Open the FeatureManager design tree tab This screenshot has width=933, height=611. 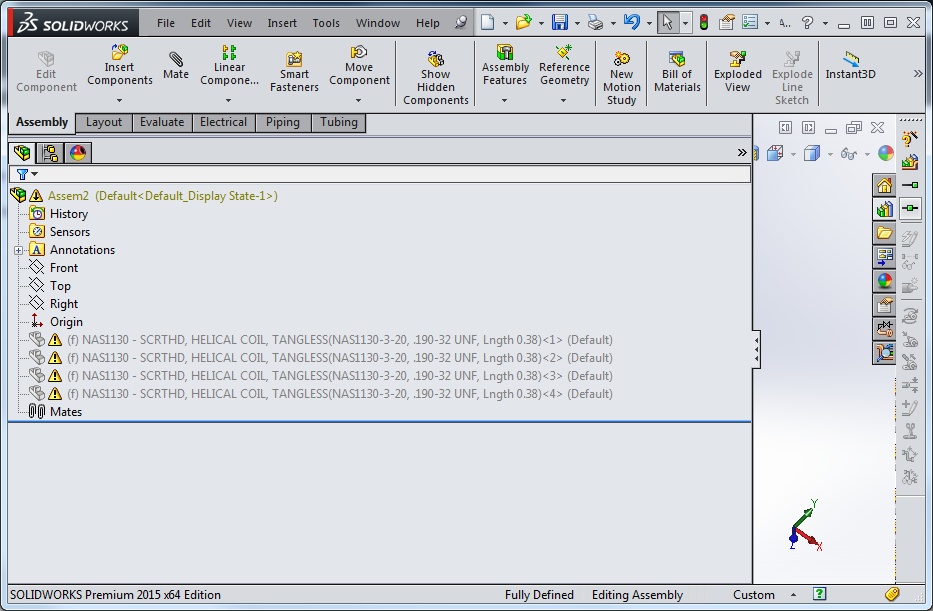point(22,153)
